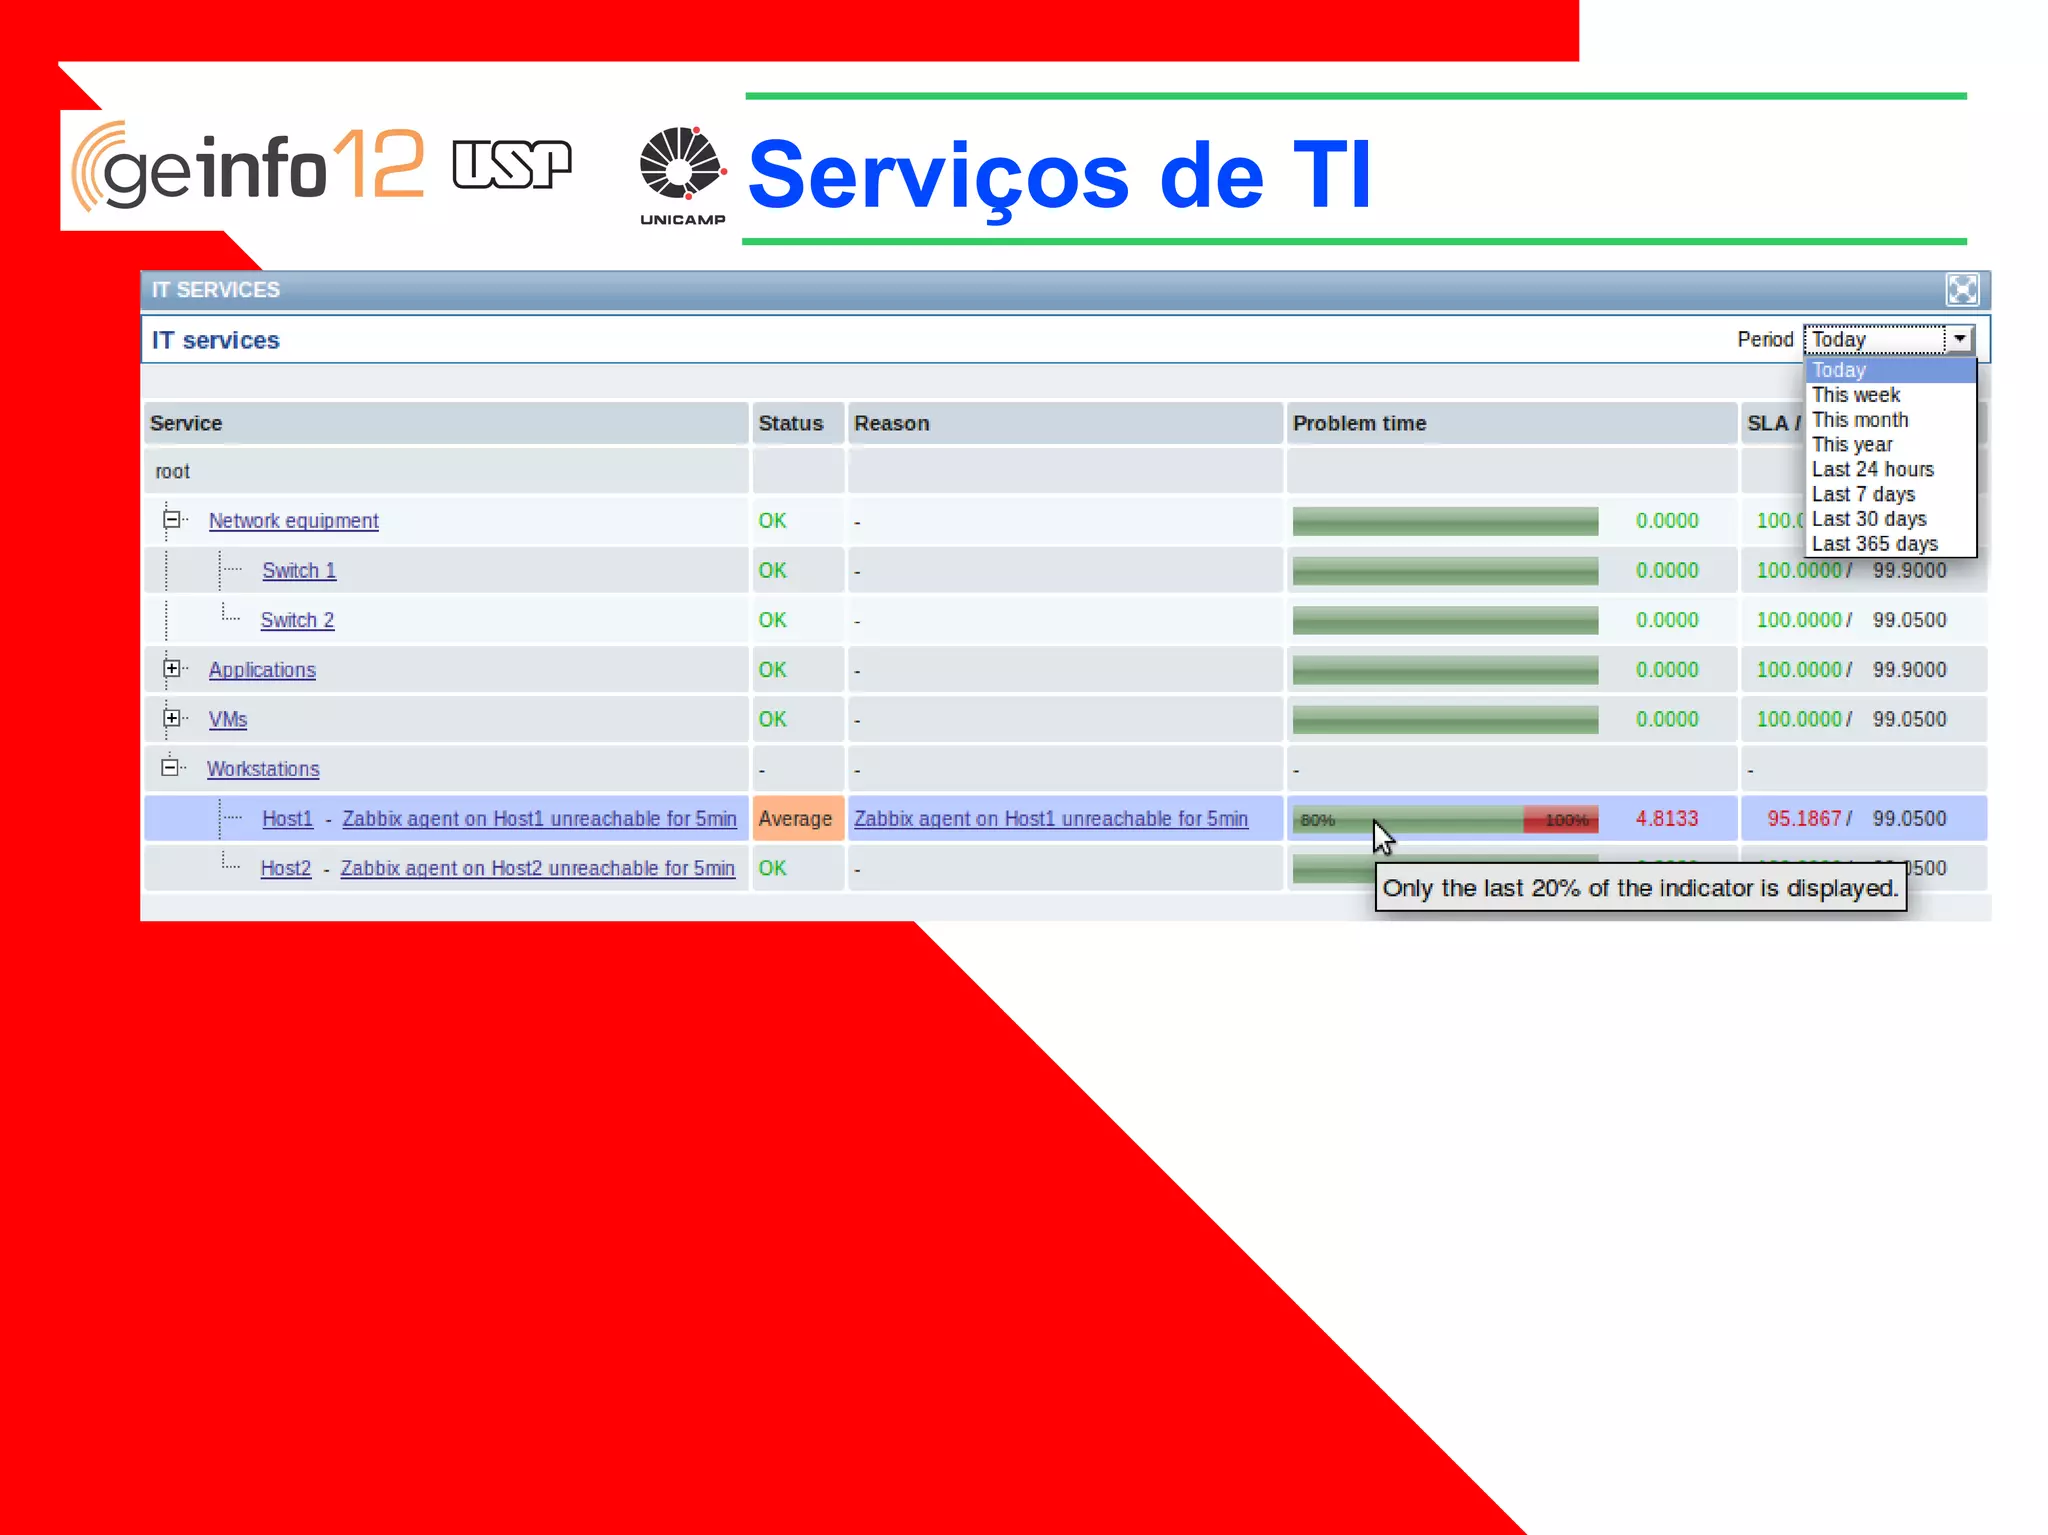The image size is (2048, 1535).
Task: Click the fullscreen icon in IT SERVICES header
Action: [x=1961, y=290]
